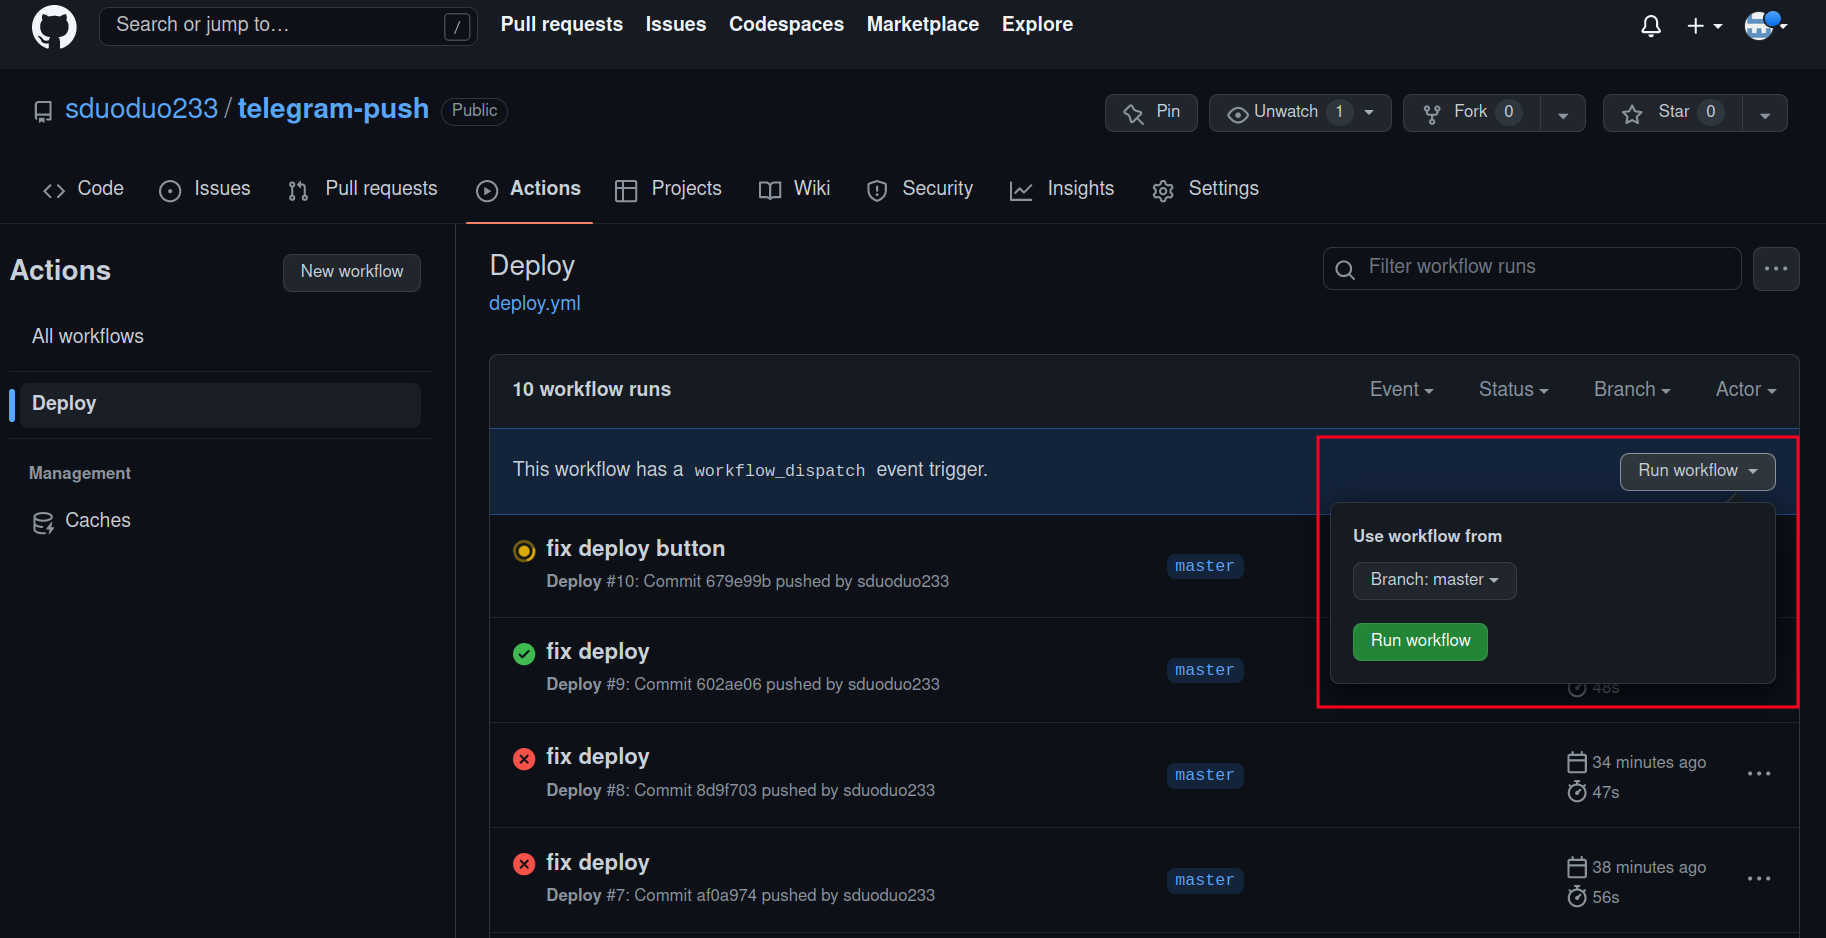Open user avatar profile menu
Viewport: 1826px width, 938px height.
point(1765,25)
